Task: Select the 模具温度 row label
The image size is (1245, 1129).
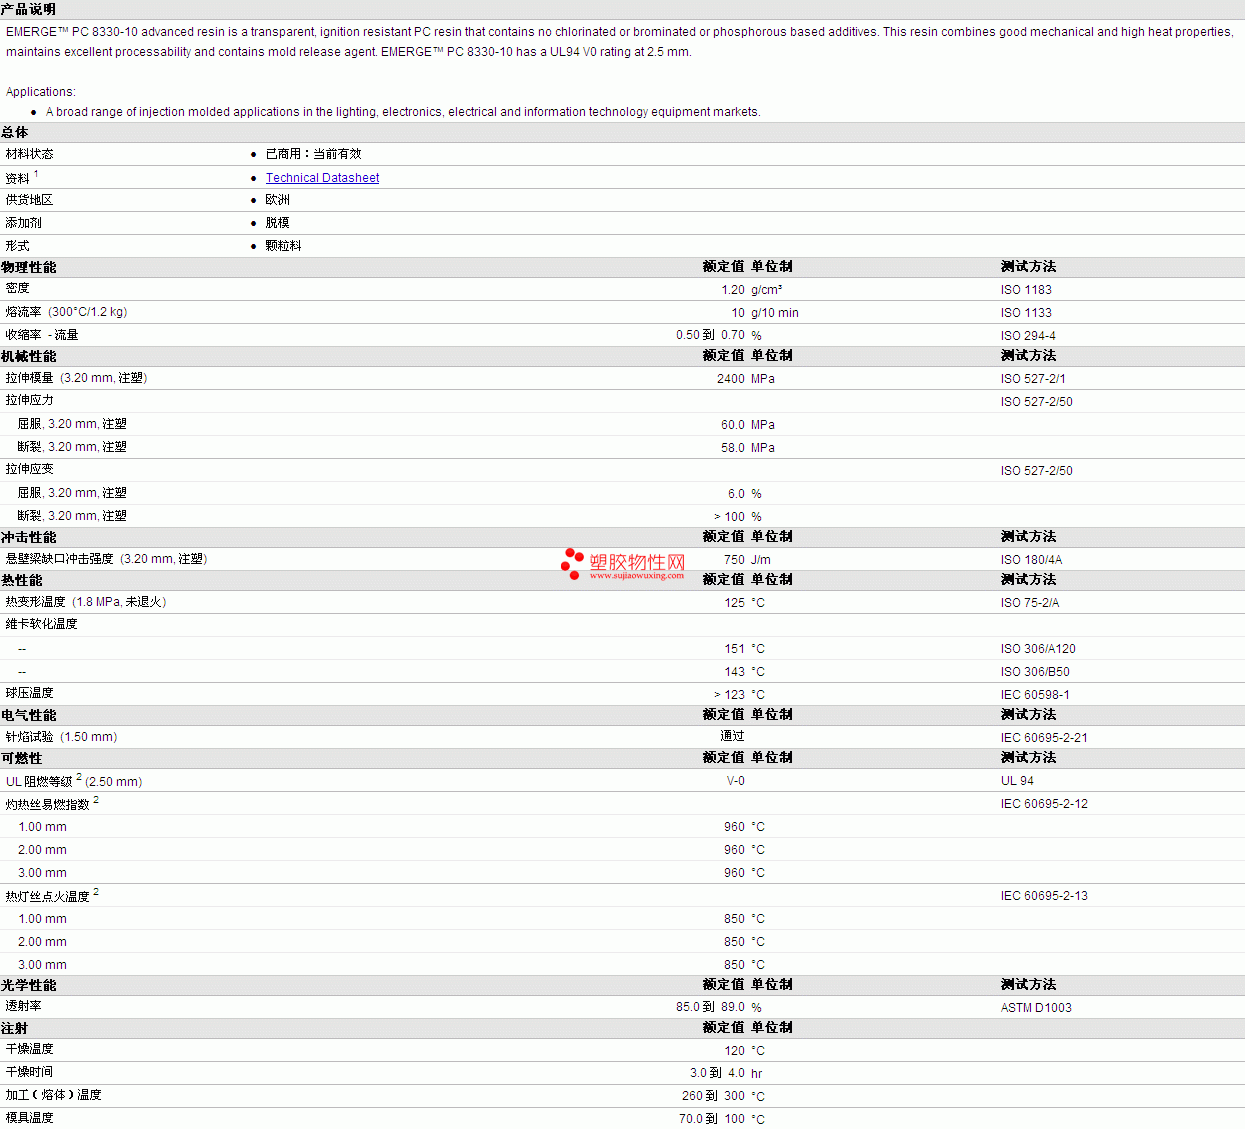Action: pos(30,1118)
